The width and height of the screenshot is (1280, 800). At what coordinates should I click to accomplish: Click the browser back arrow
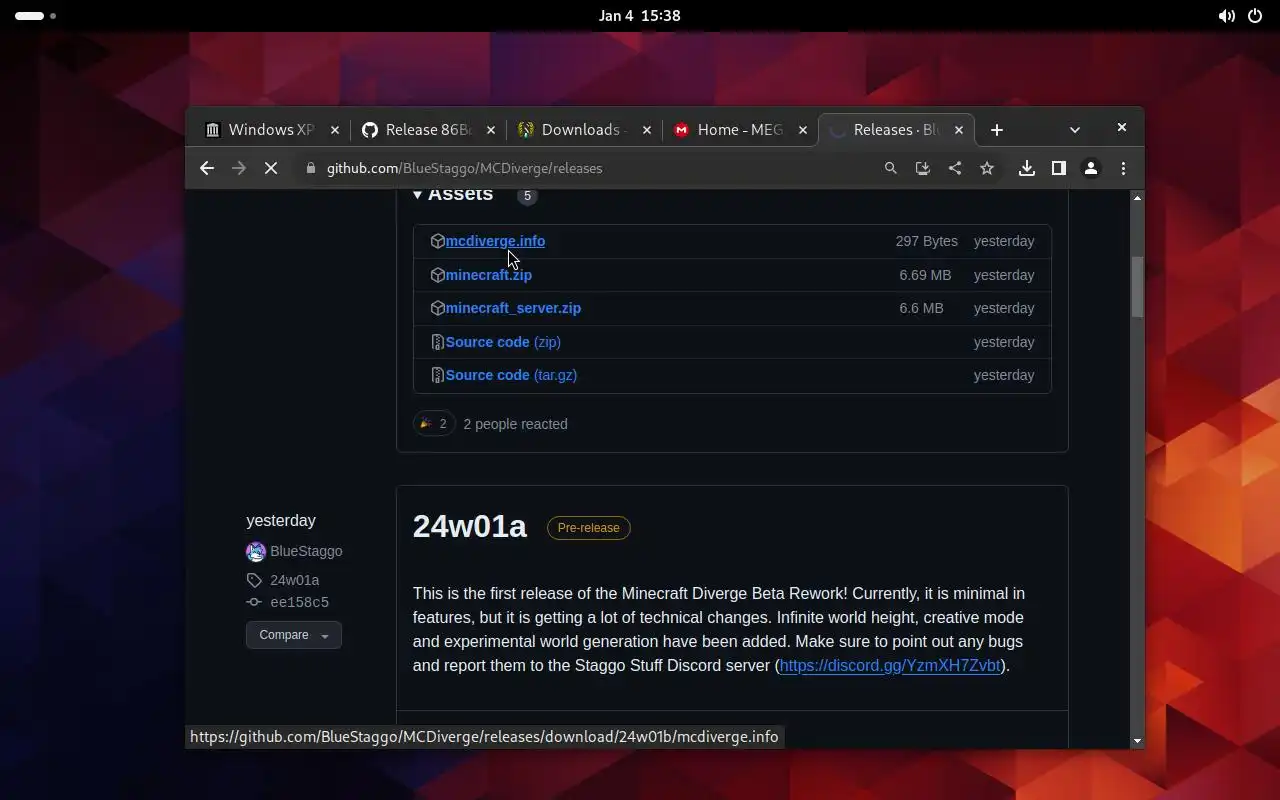pos(207,169)
